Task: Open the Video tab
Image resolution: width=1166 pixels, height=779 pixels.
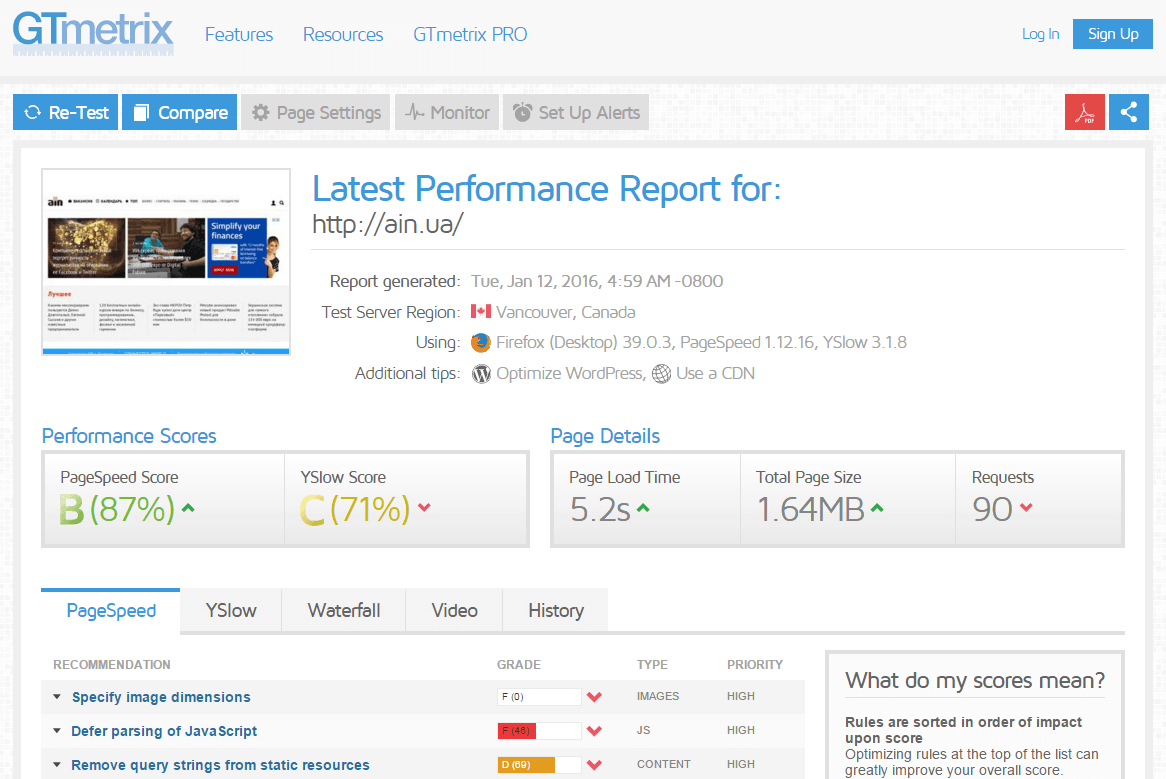Action: 454,610
